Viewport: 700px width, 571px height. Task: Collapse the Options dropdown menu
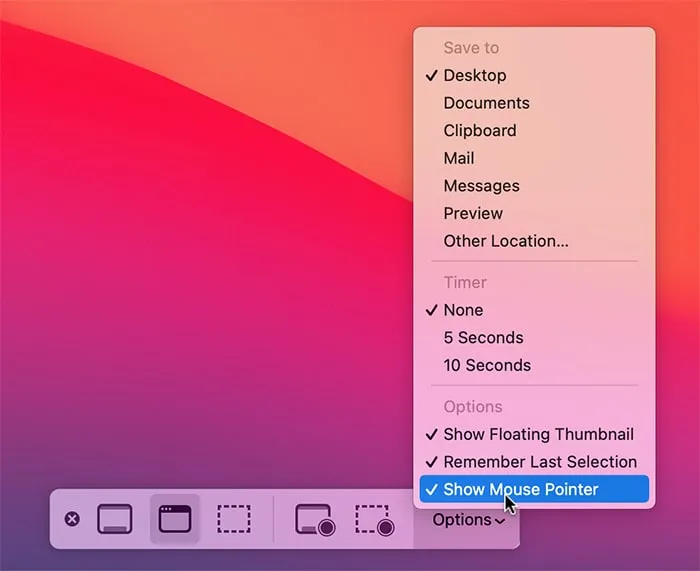click(x=467, y=520)
